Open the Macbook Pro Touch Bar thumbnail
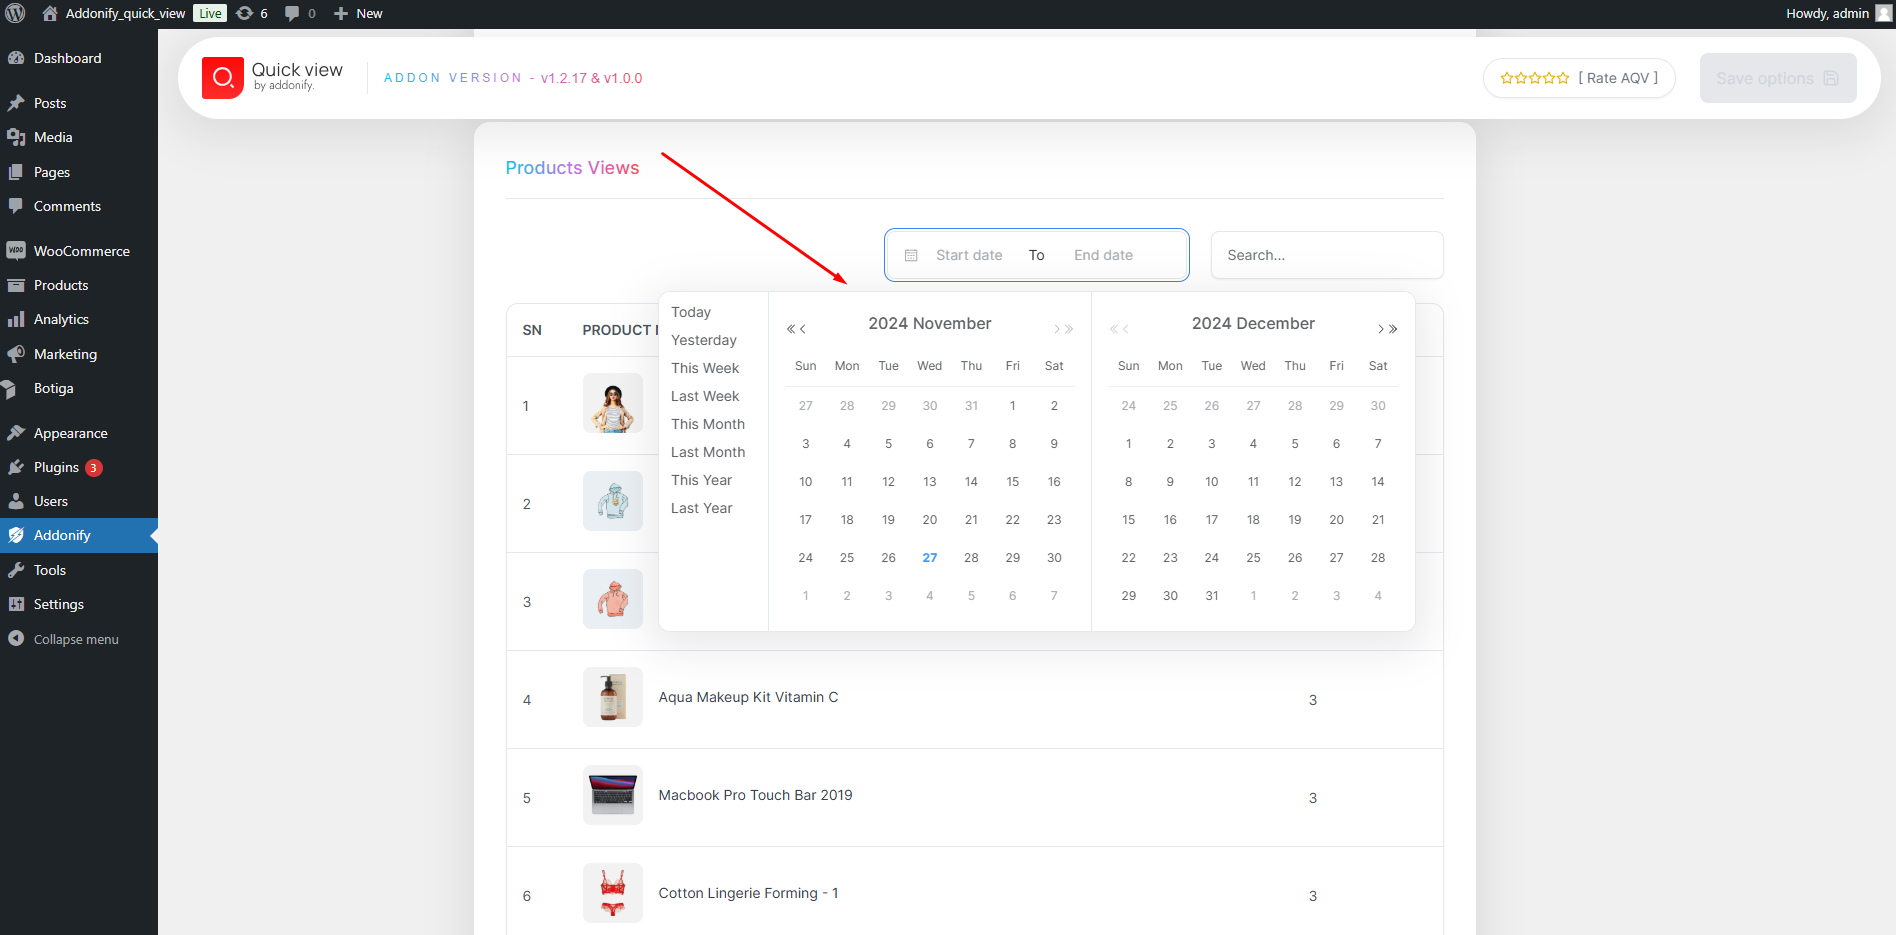 click(x=612, y=795)
